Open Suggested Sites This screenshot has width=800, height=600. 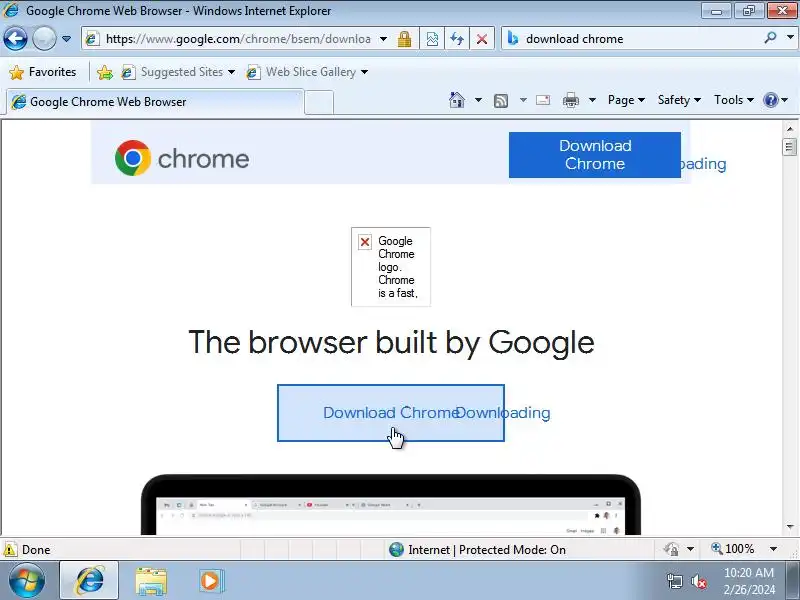(x=179, y=72)
